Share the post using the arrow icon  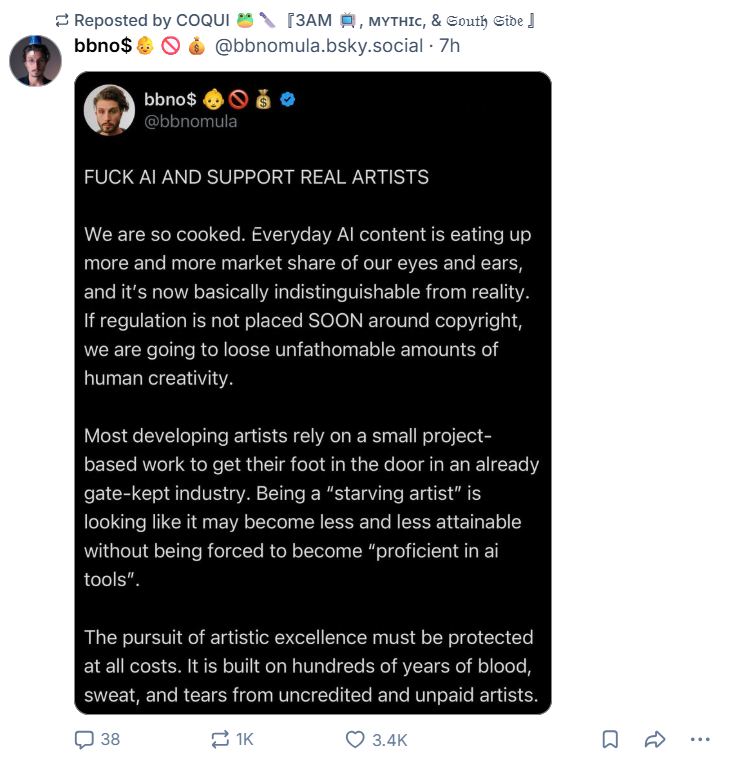[x=655, y=740]
